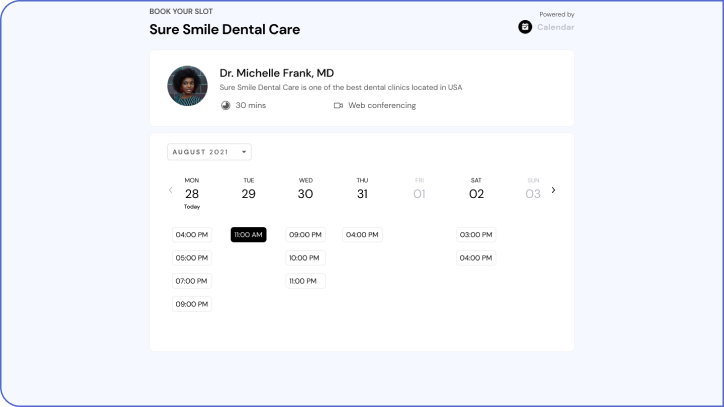Screen dimensions: 724x407
Task: Go to previous week with left arrow
Action: pos(170,190)
